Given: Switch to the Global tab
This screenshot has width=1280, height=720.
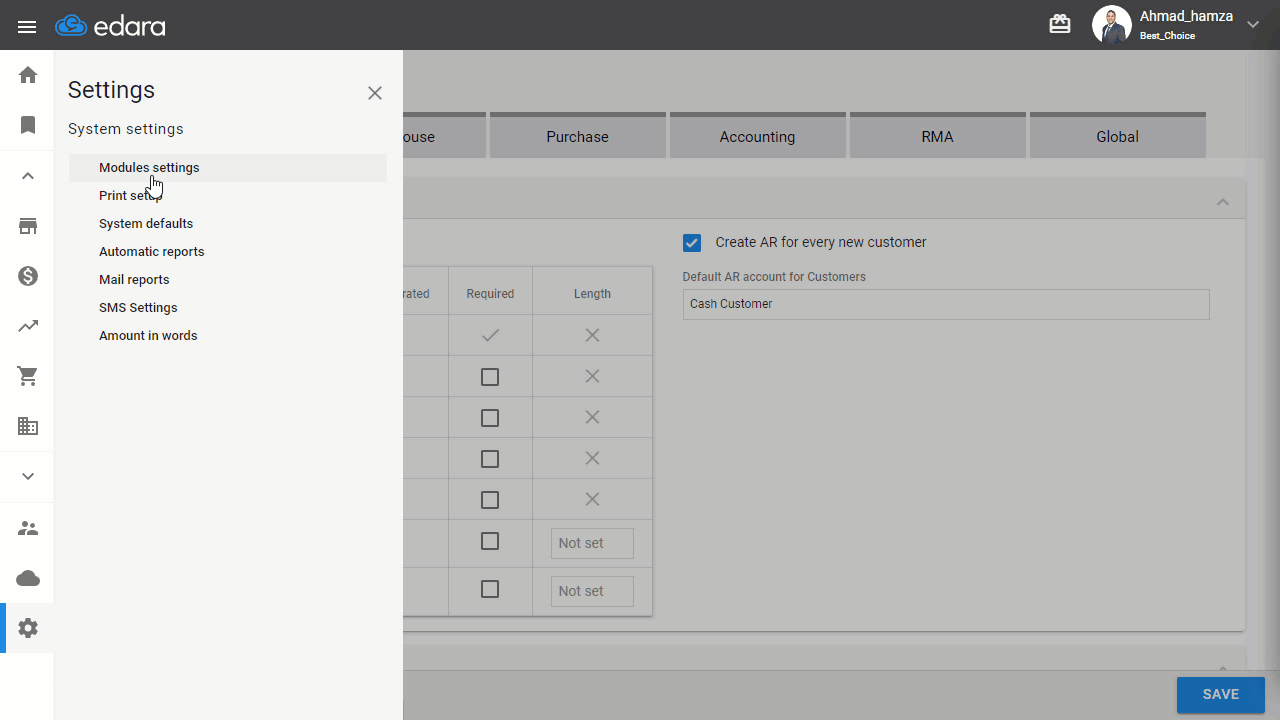Looking at the screenshot, I should [x=1118, y=136].
